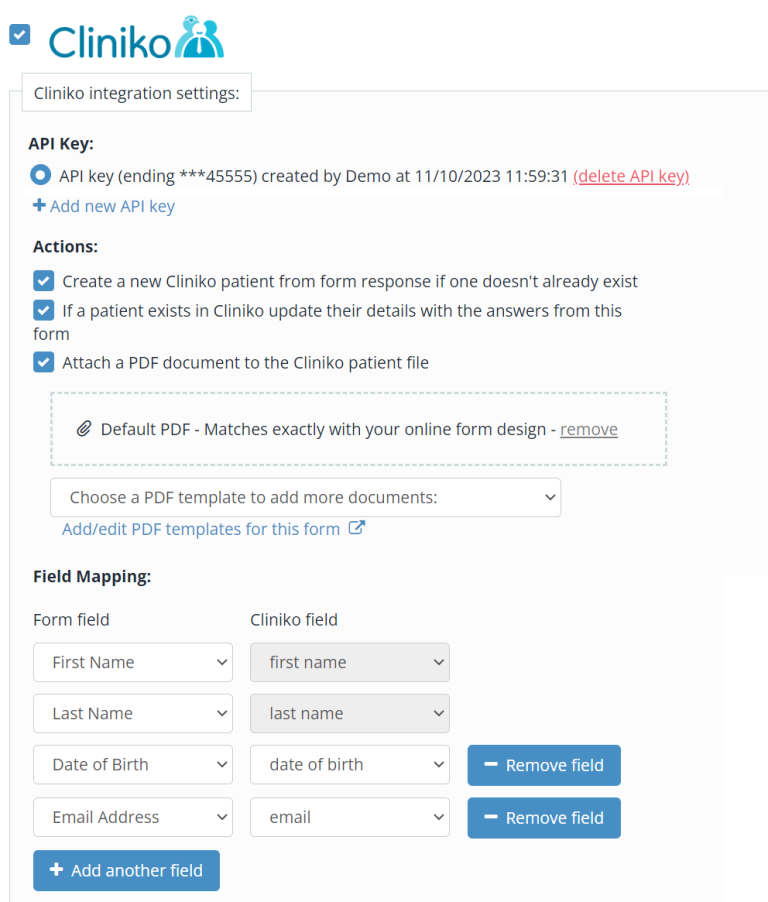This screenshot has height=902, width=768.
Task: Open the email Cliniko field dropdown
Action: tap(349, 817)
